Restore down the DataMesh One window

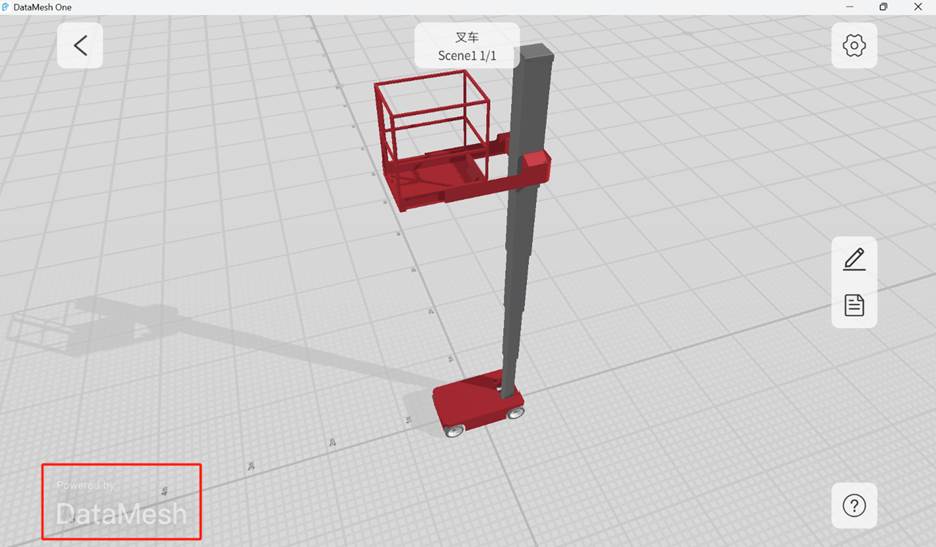(883, 7)
